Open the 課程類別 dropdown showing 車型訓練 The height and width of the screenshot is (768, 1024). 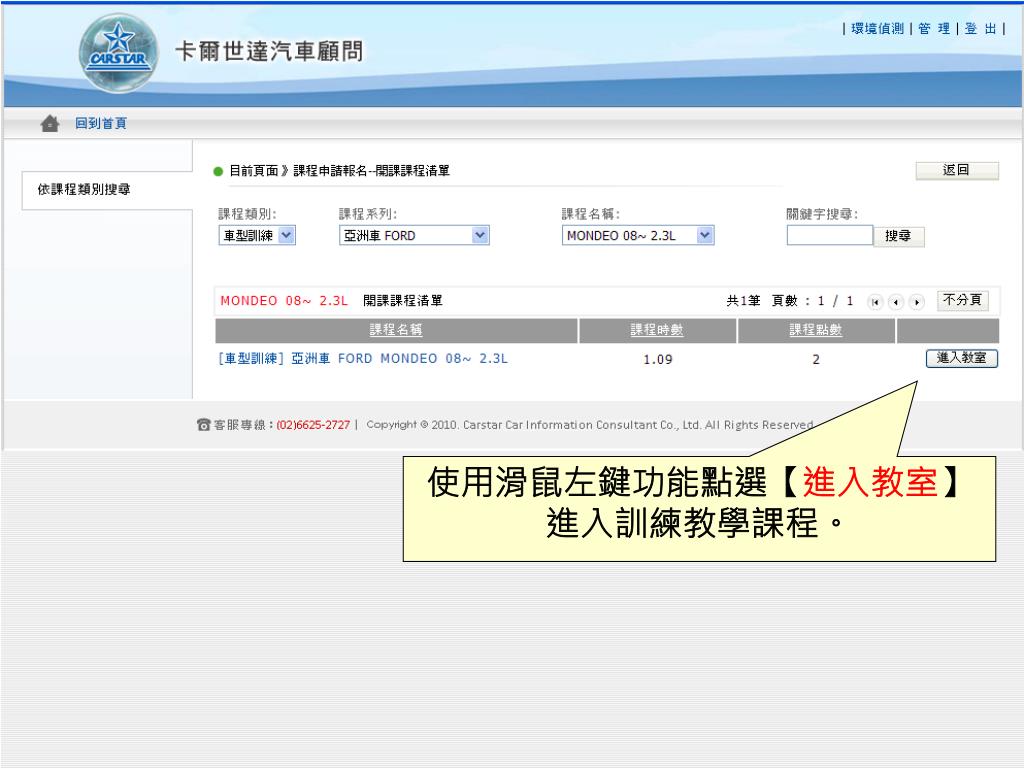click(x=257, y=235)
